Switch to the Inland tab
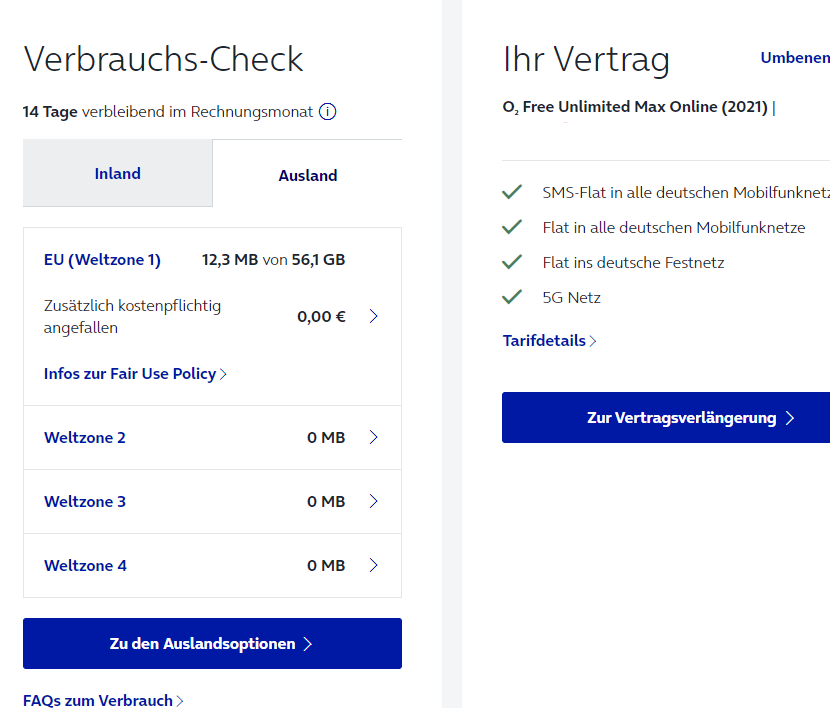The height and width of the screenshot is (708, 830). coord(118,173)
